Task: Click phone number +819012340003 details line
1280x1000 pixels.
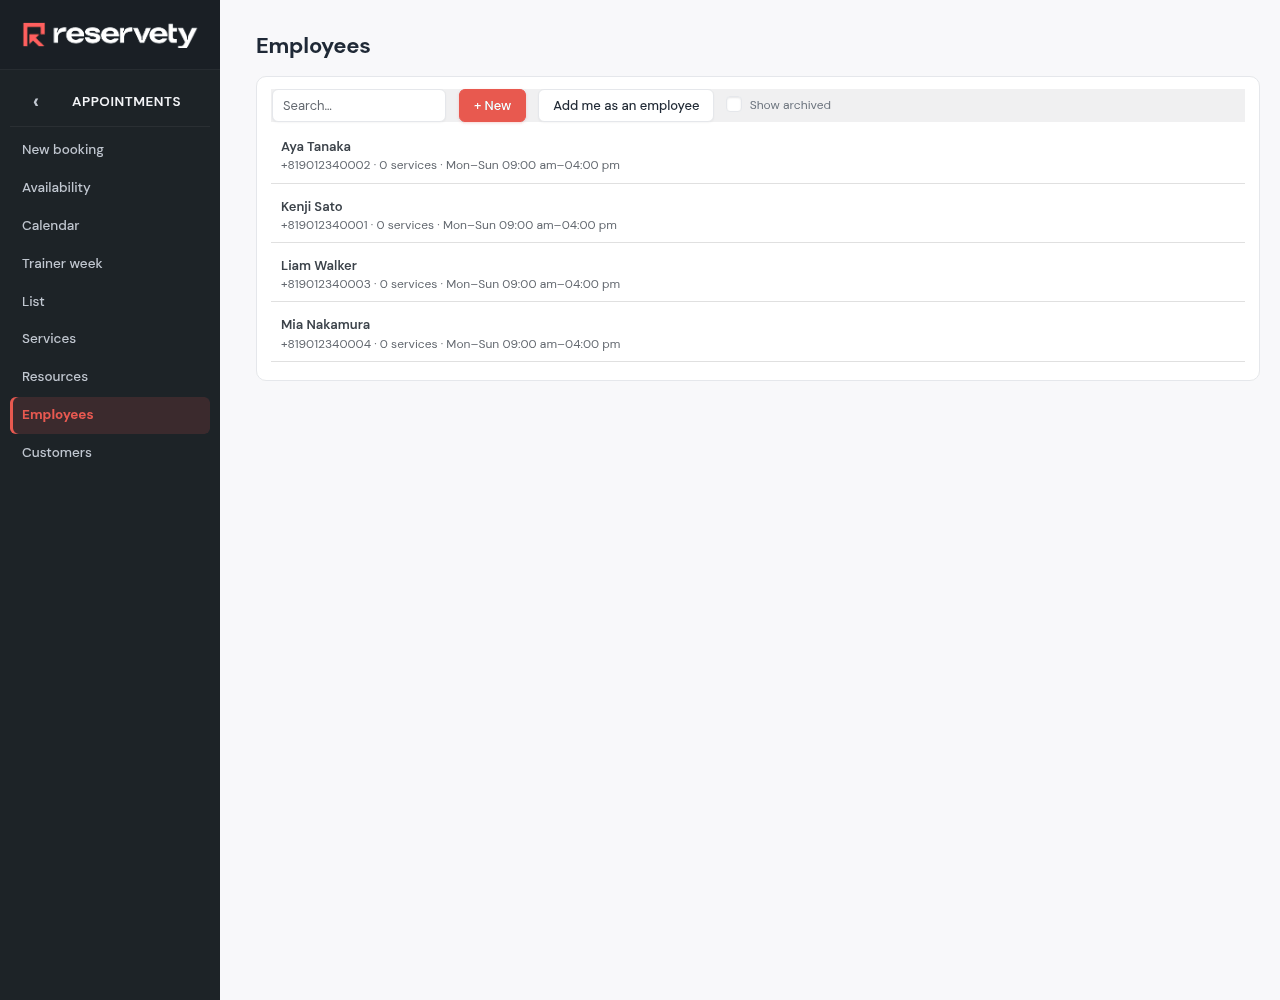Action: [x=450, y=285]
